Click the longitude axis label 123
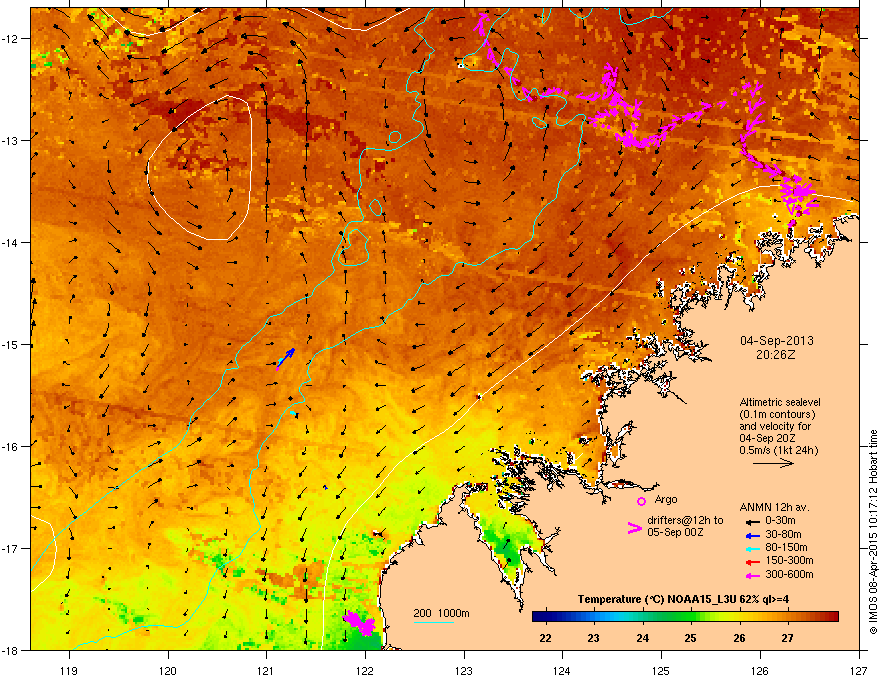This screenshot has height=680, width=880. 464,671
